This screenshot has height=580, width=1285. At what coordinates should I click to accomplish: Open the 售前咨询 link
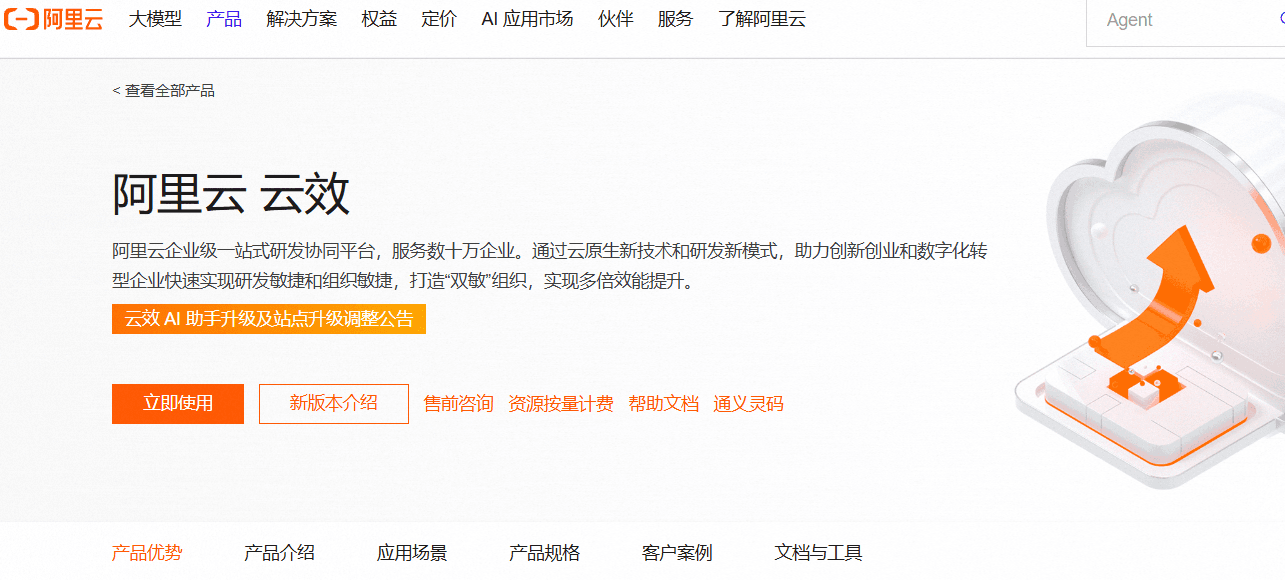(x=459, y=404)
